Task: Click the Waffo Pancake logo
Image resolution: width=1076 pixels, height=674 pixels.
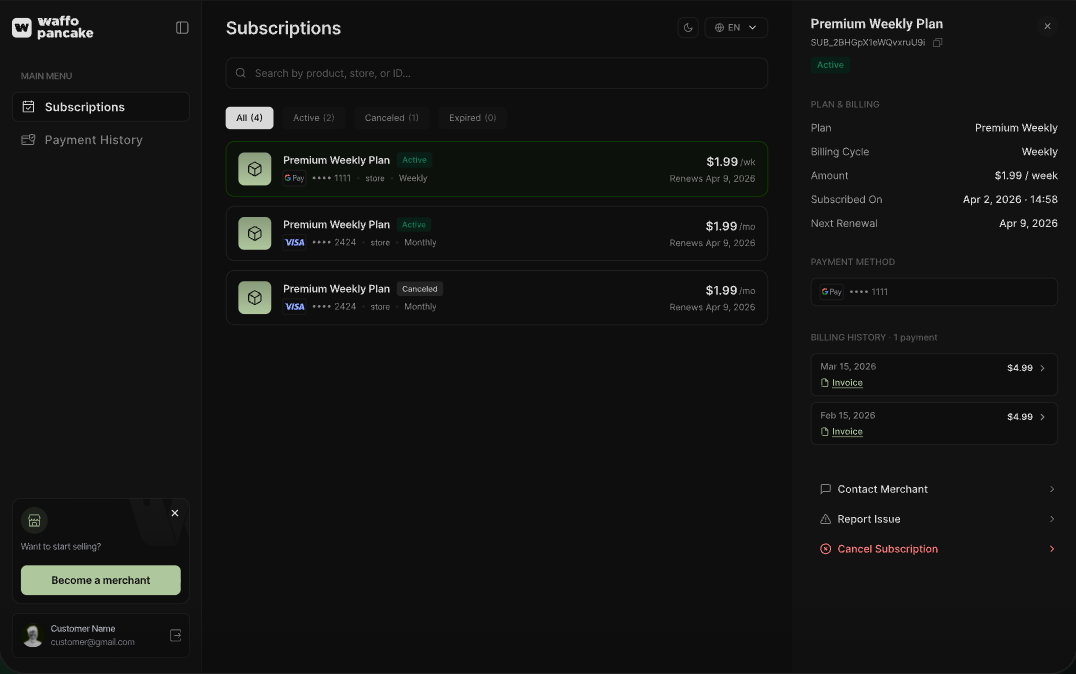Action: (52, 27)
